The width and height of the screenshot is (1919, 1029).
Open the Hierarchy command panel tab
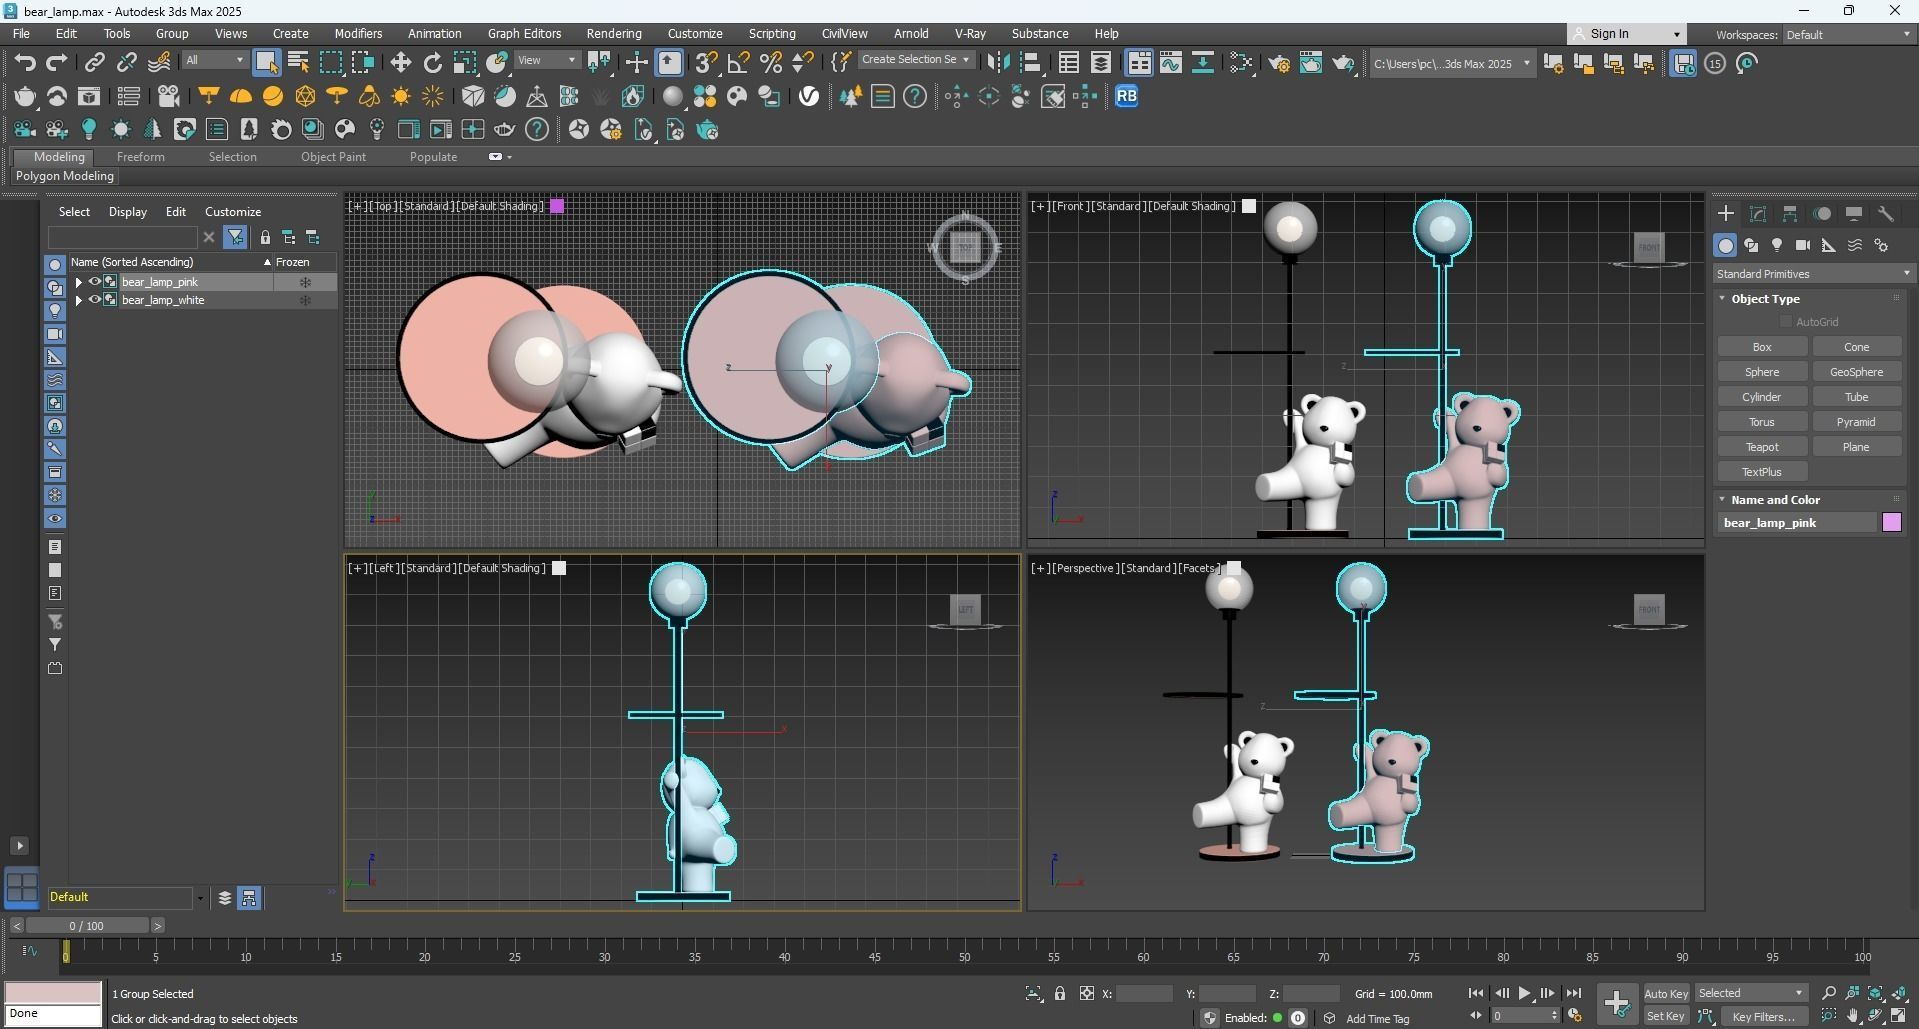click(1790, 214)
